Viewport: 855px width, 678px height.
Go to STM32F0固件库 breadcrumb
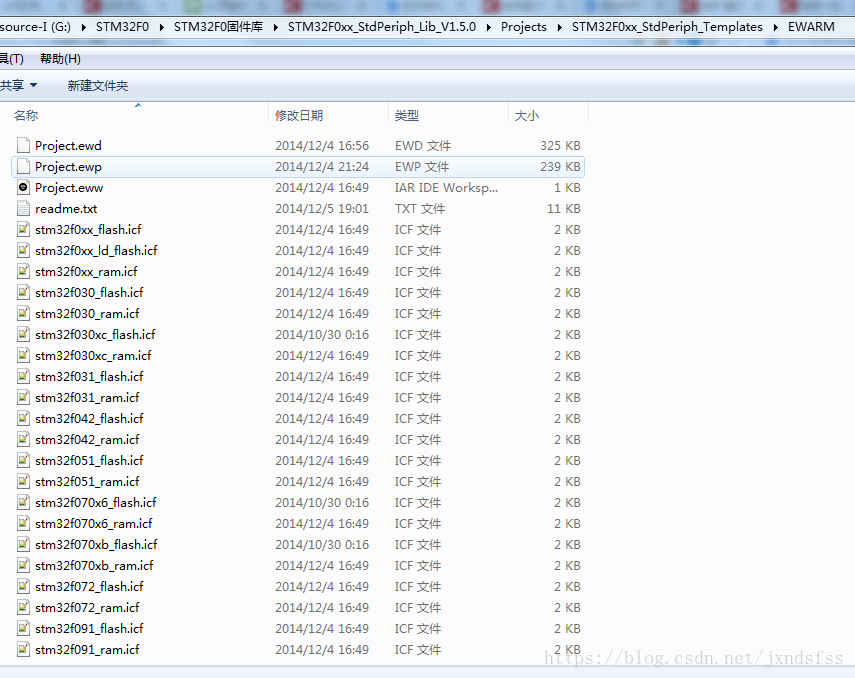click(218, 27)
